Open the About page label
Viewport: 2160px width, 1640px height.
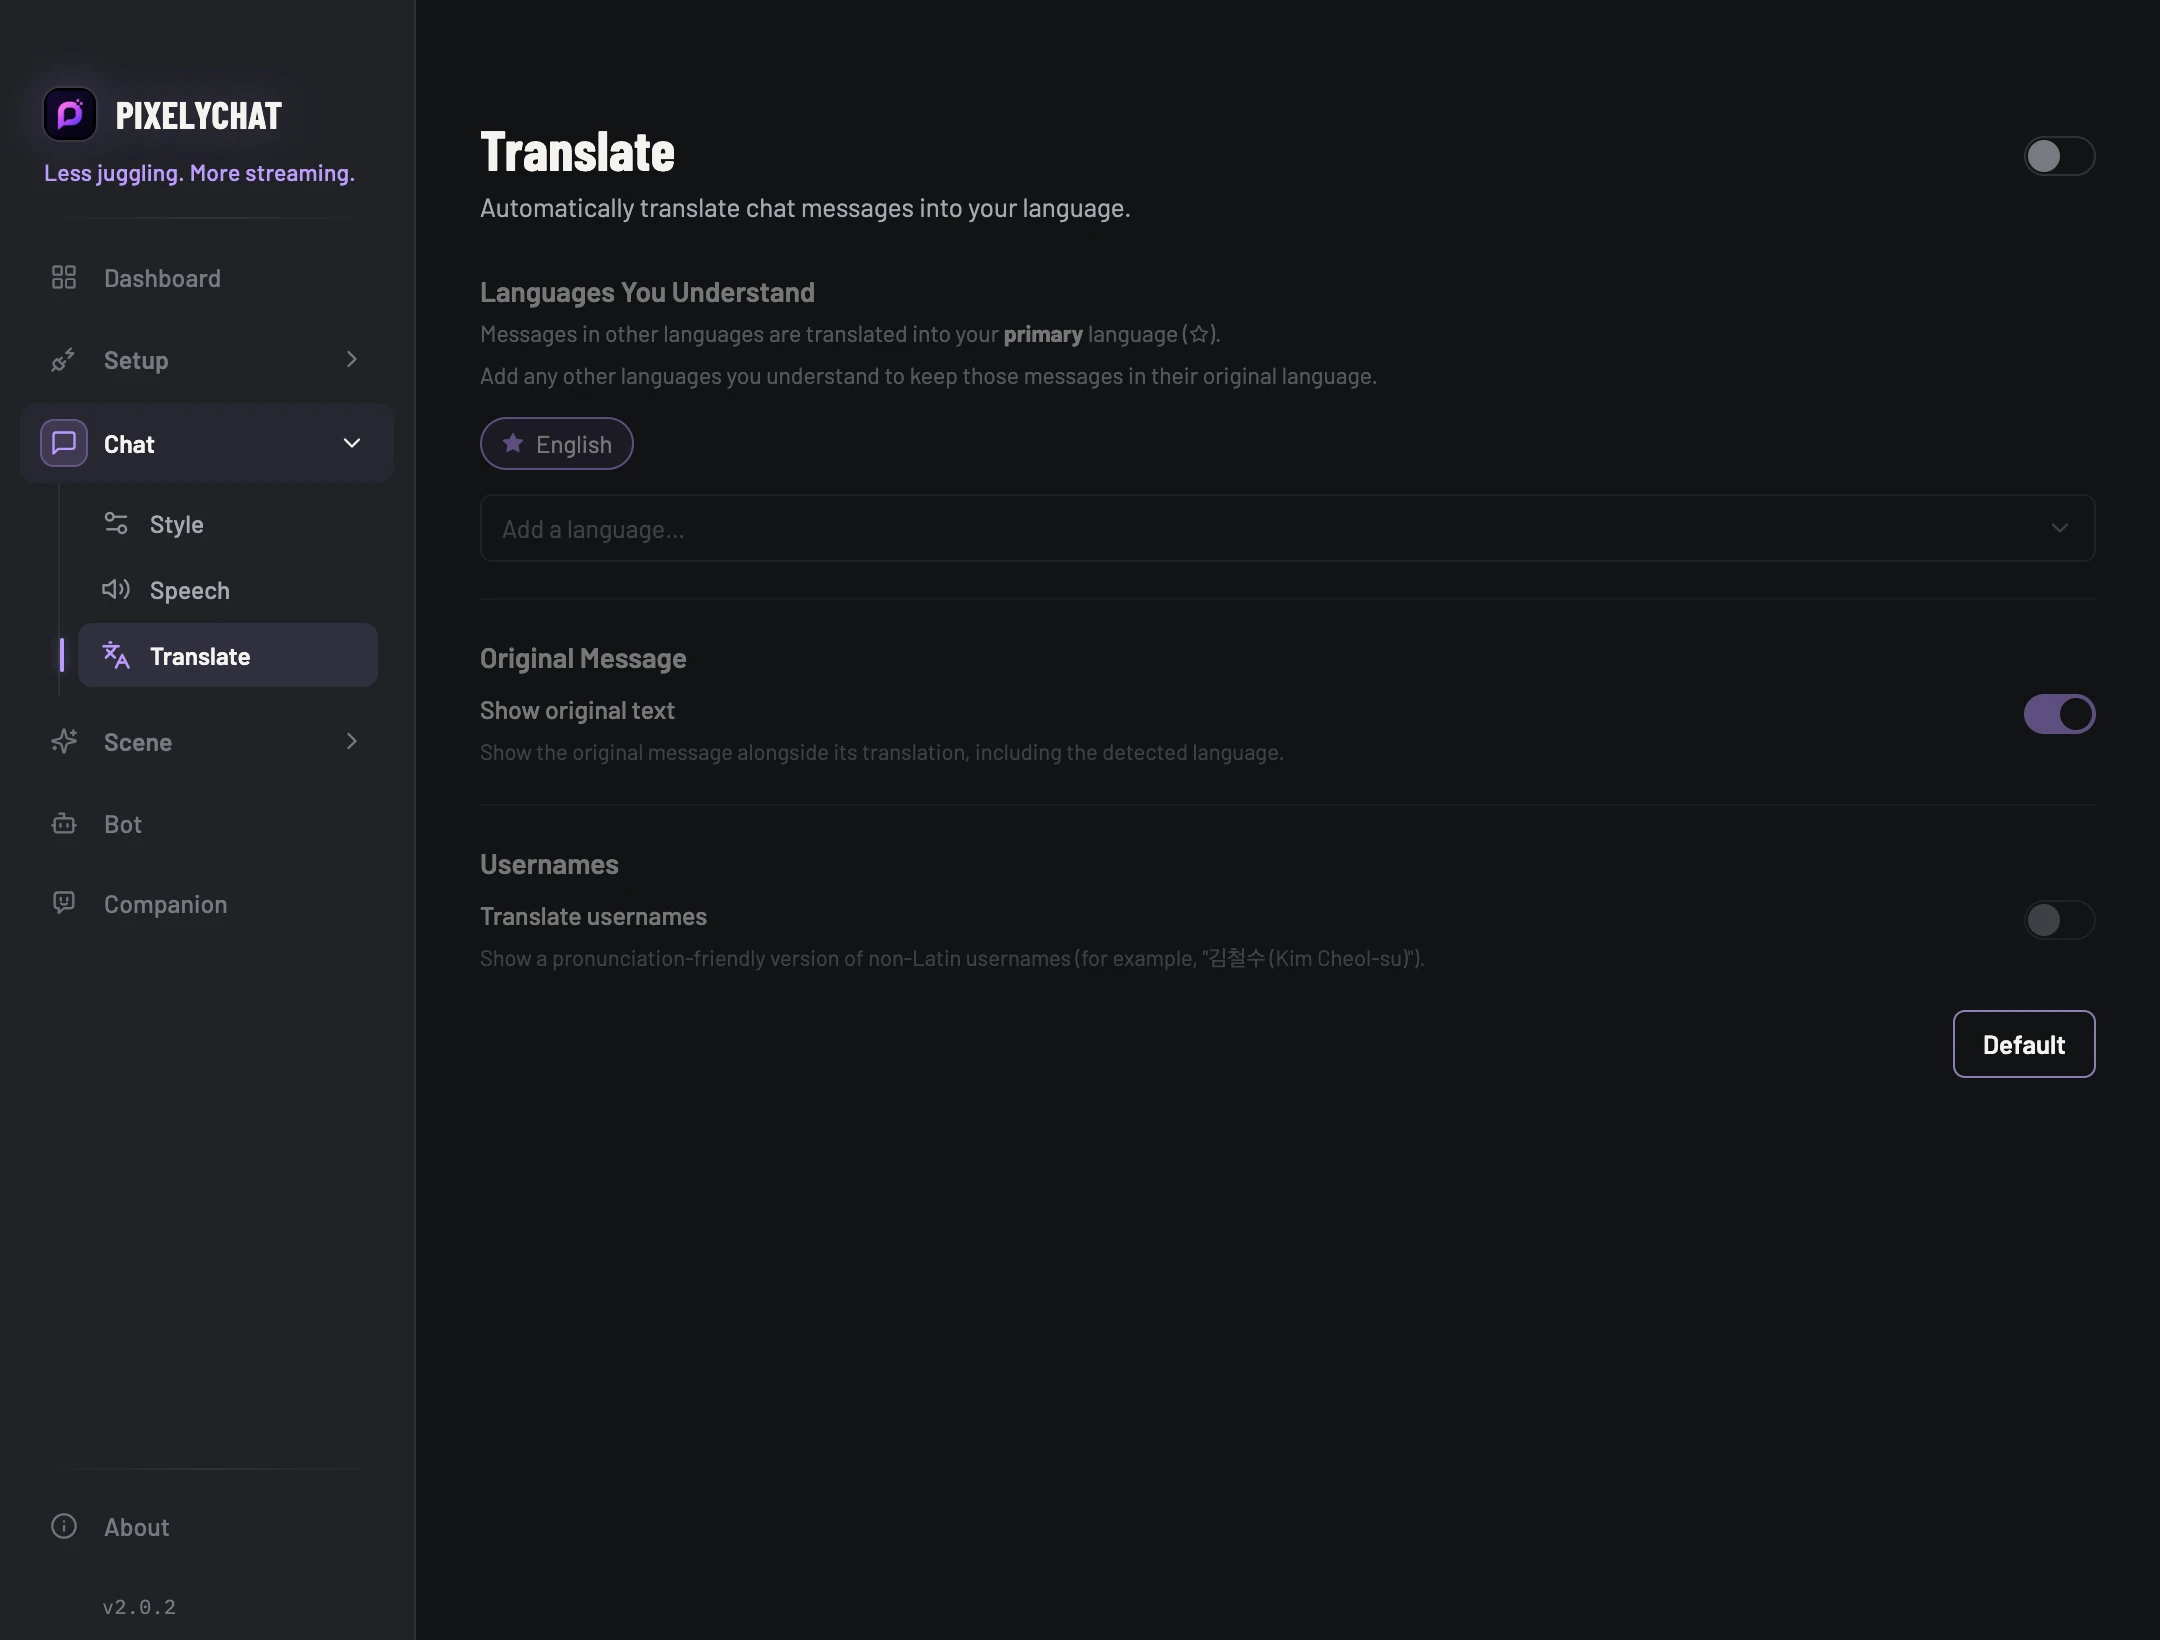(136, 1527)
